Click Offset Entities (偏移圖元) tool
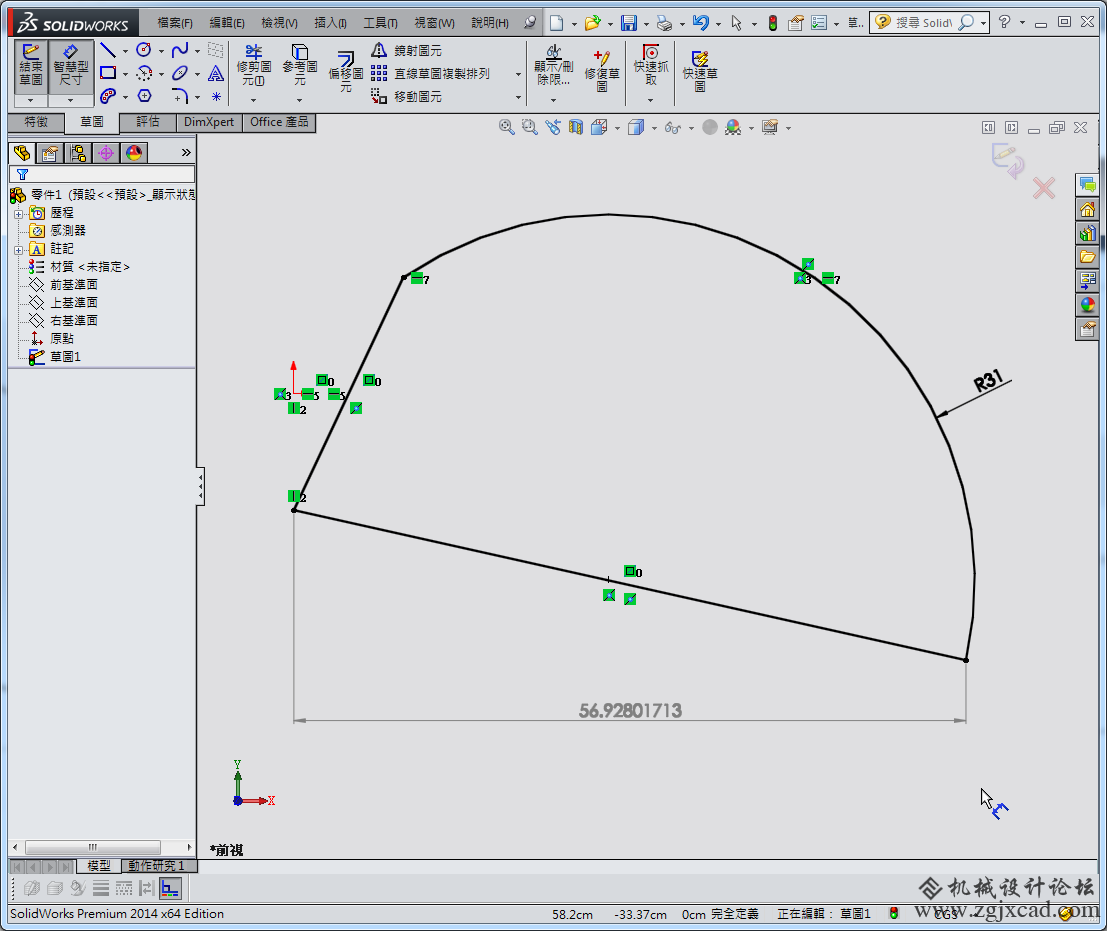The height and width of the screenshot is (931, 1107). 346,72
